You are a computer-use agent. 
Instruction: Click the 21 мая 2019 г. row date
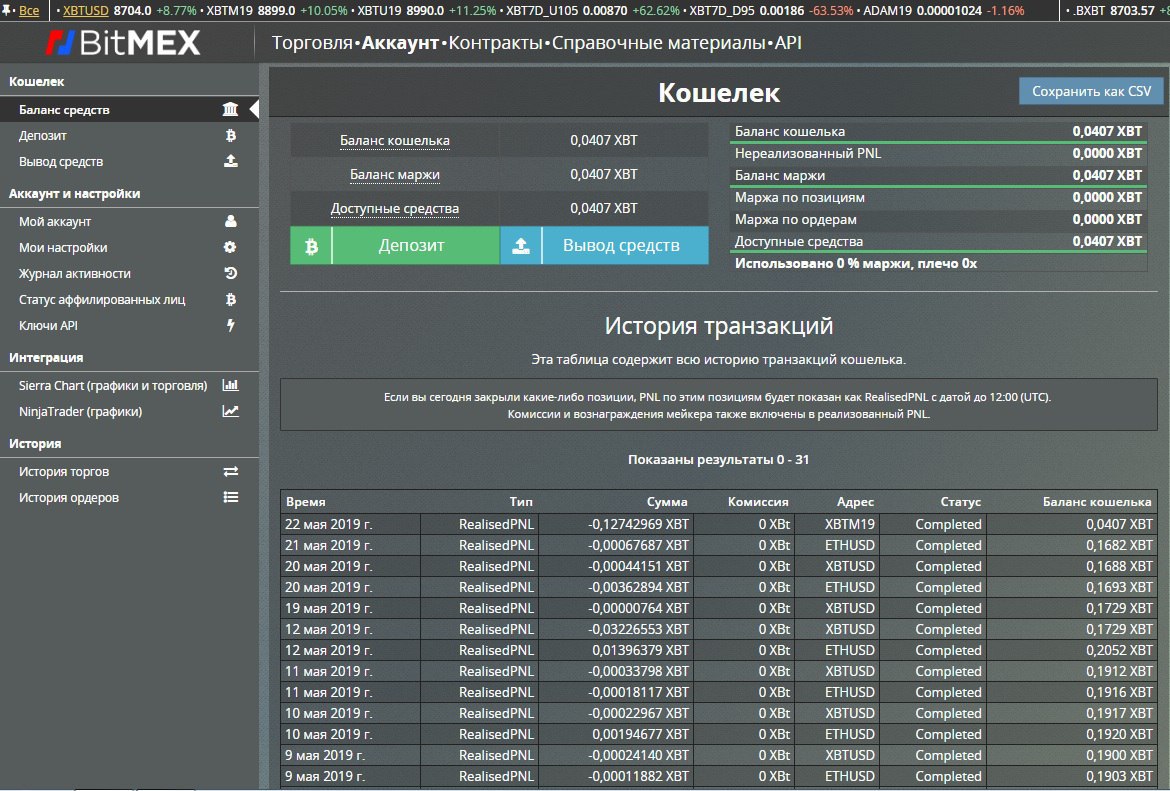coord(328,545)
